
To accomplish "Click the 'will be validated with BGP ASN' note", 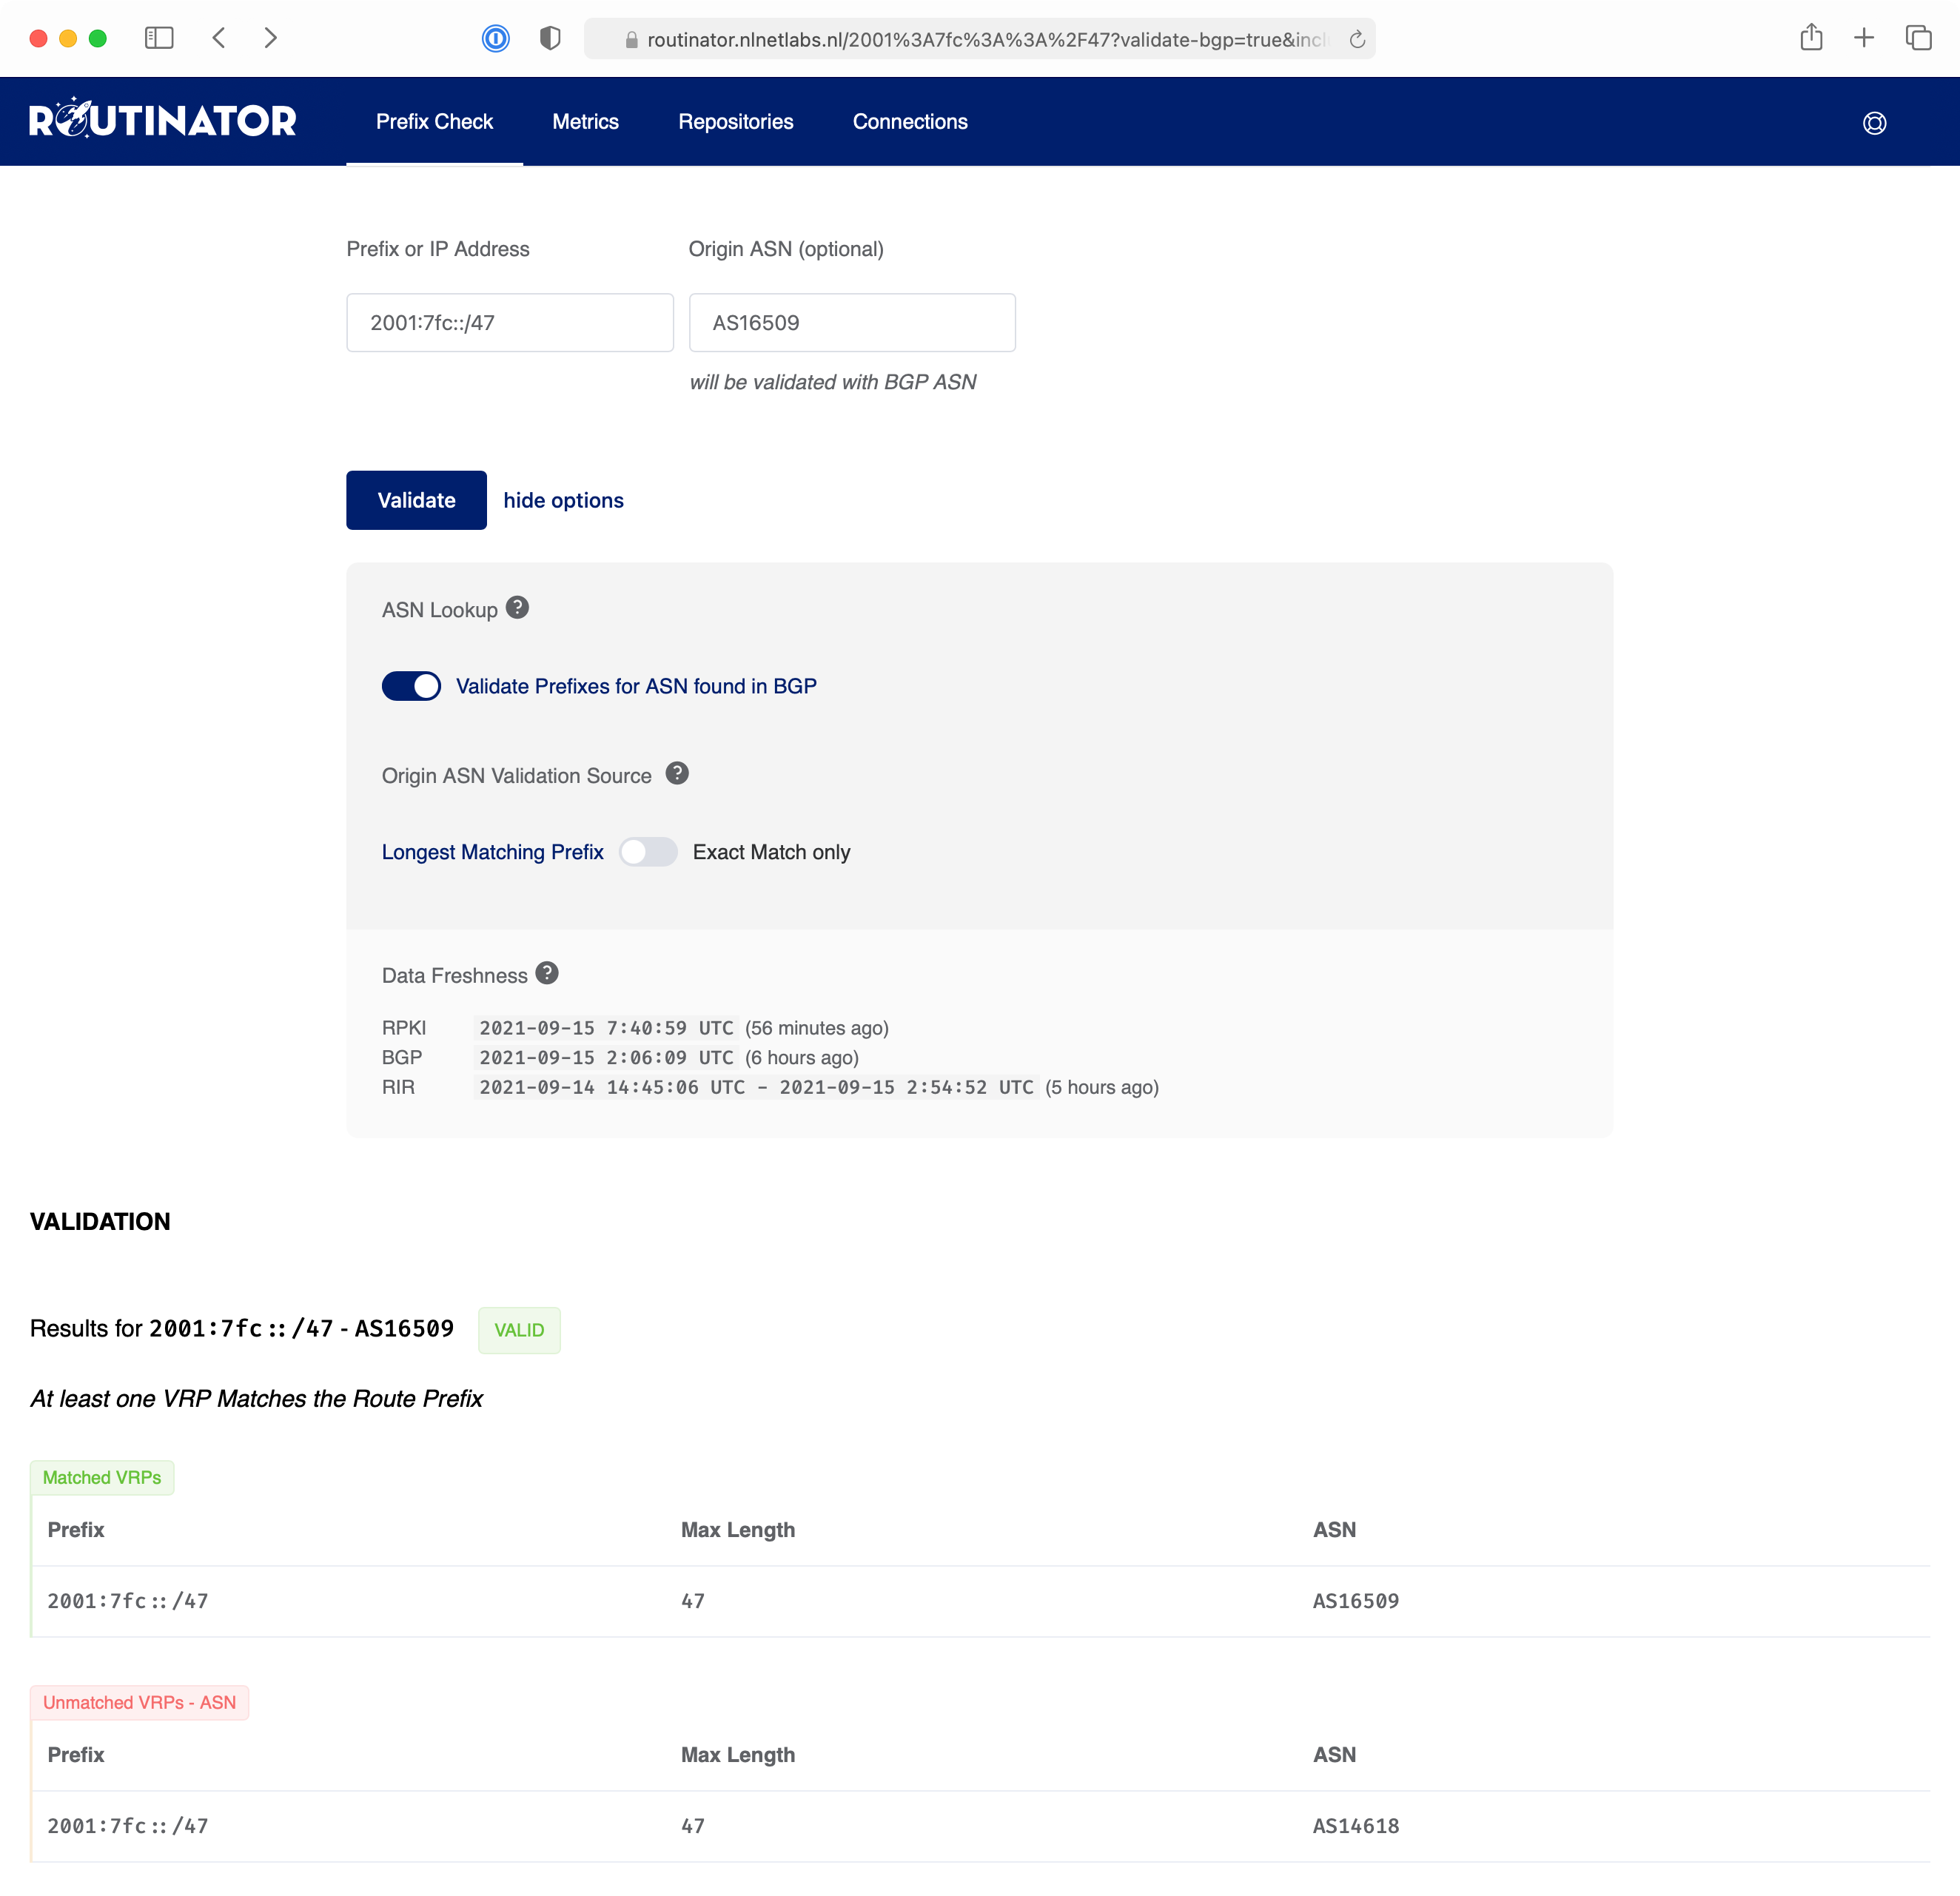I will click(832, 382).
